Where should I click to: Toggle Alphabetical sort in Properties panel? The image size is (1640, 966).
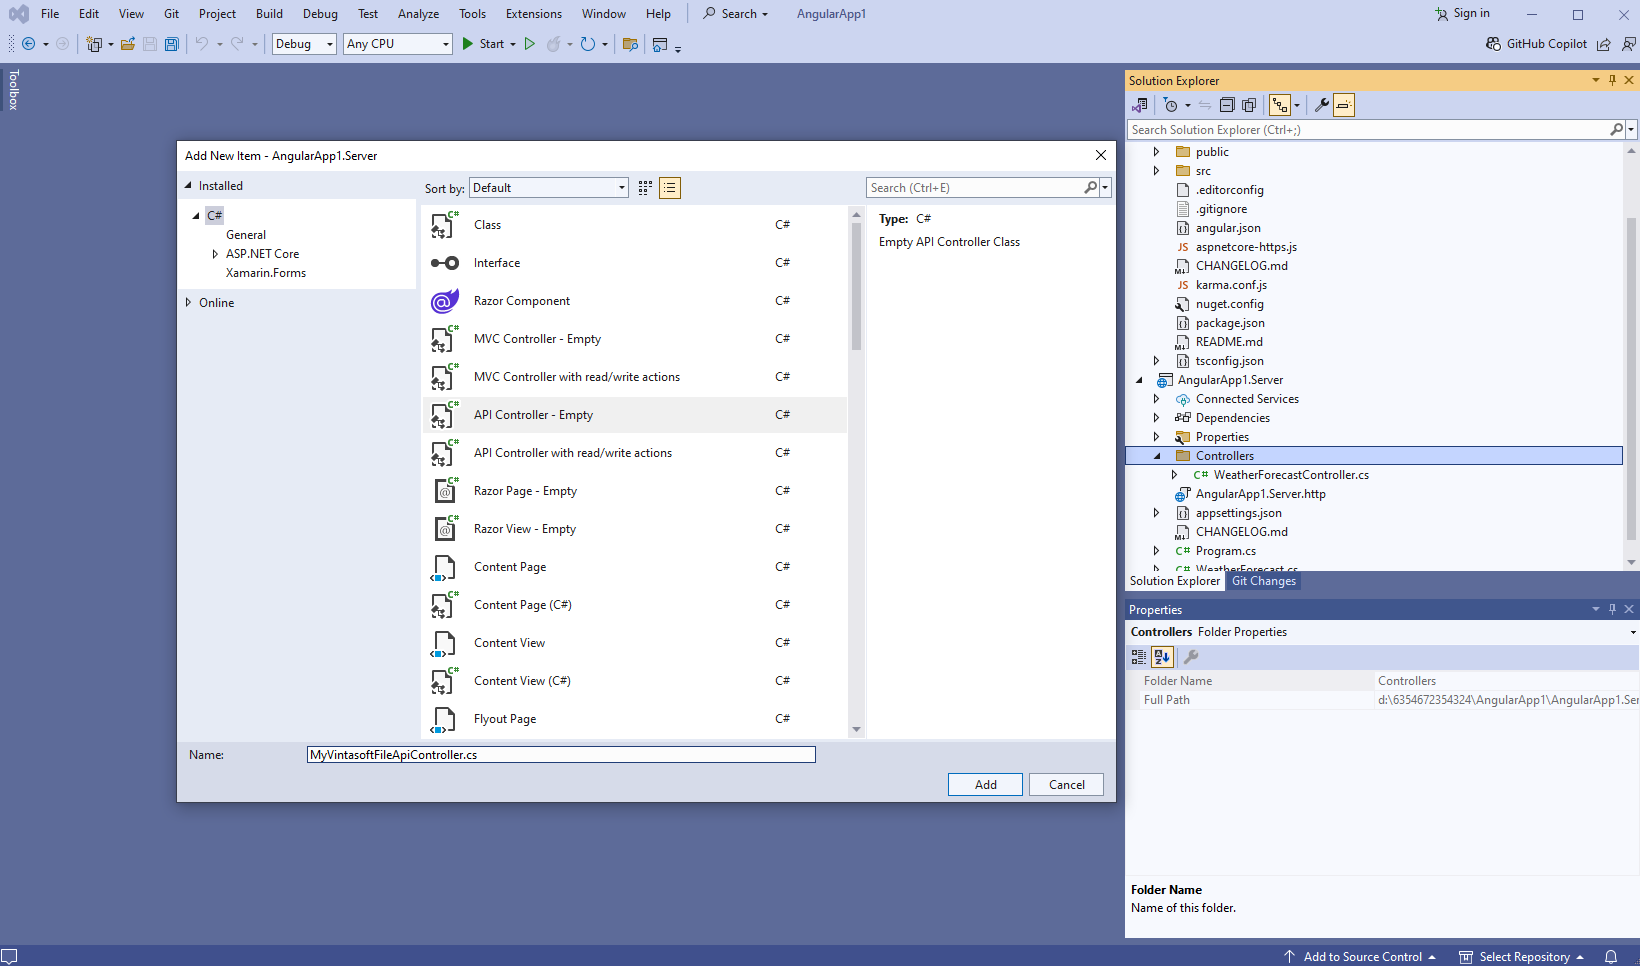pyautogui.click(x=1162, y=657)
